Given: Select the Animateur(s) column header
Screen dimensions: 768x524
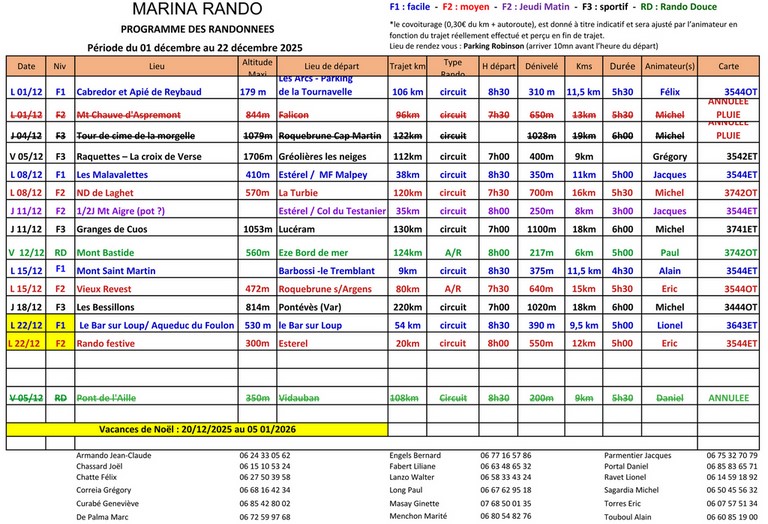Looking at the screenshot, I should pyautogui.click(x=669, y=66).
